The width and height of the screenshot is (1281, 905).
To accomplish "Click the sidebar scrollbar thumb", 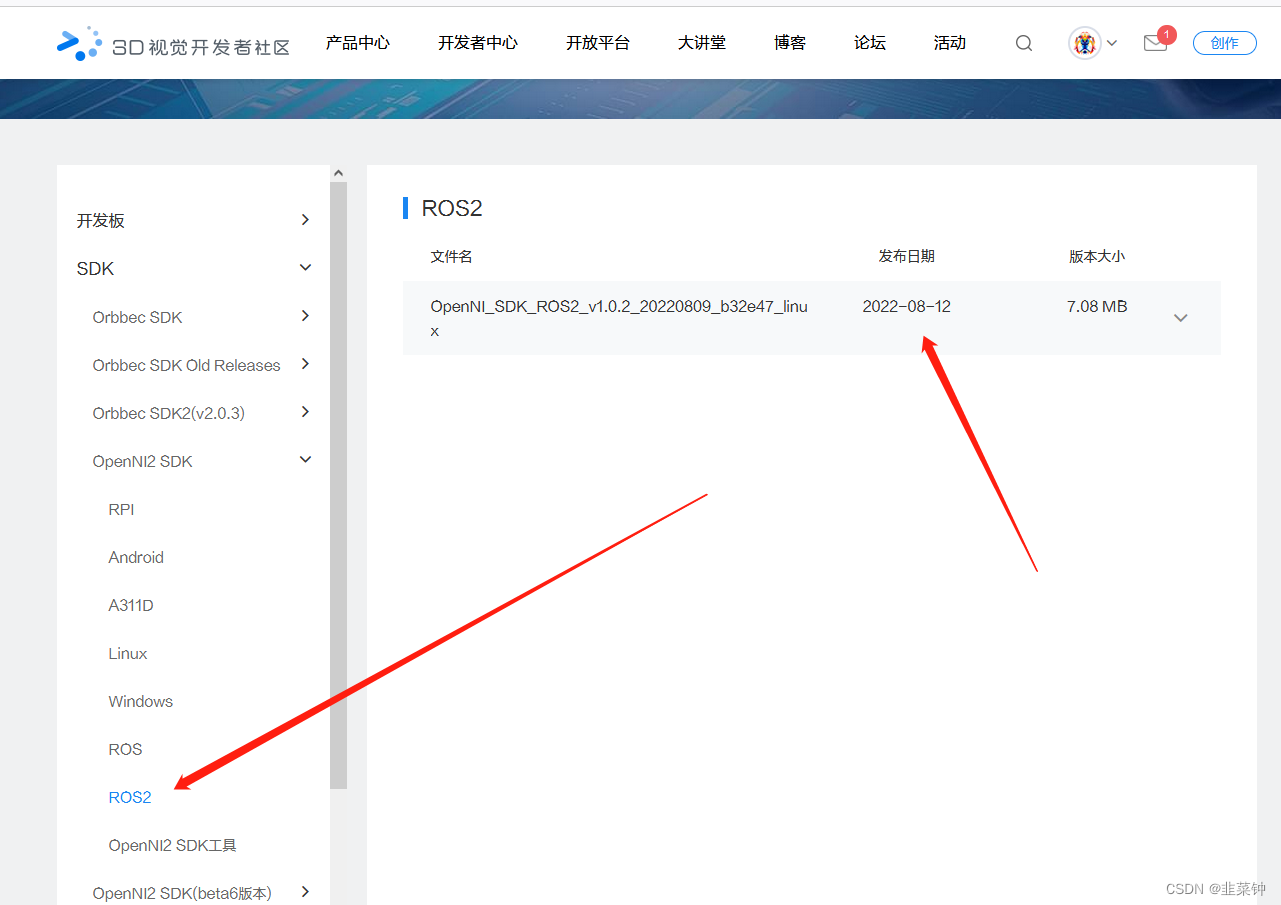I will pyautogui.click(x=338, y=485).
